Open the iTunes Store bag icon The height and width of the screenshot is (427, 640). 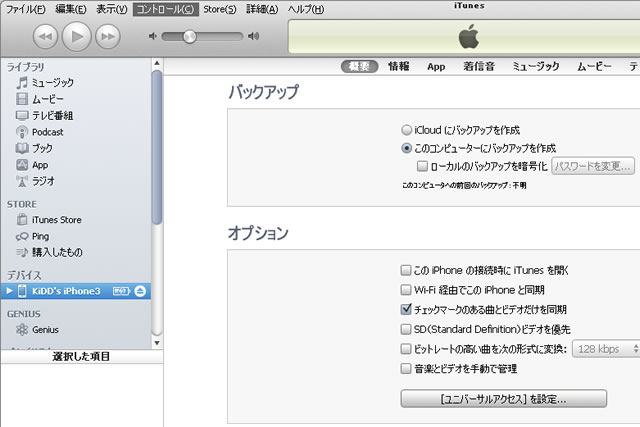tap(22, 220)
